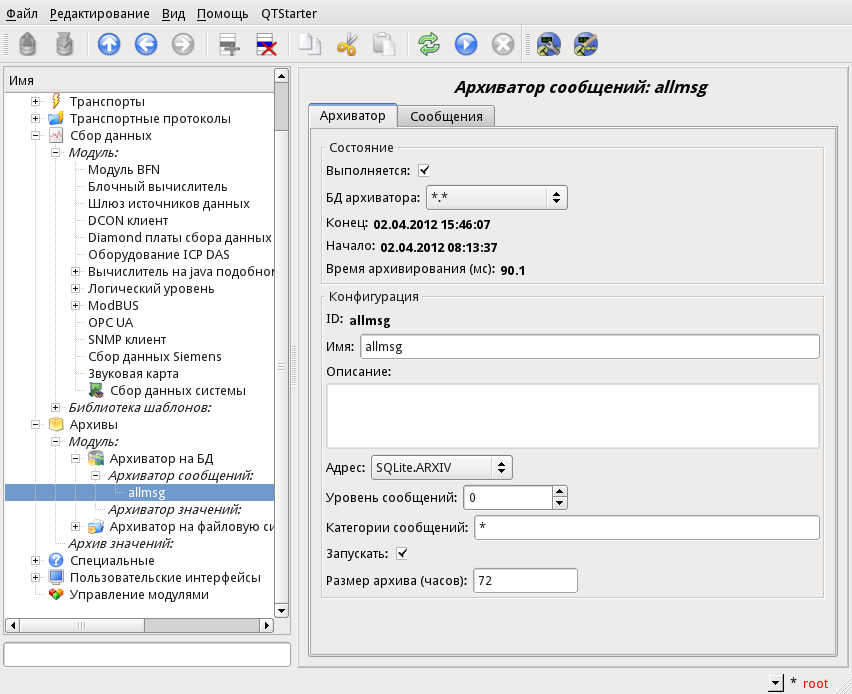Click the green Refresh arrows icon
The image size is (852, 694).
click(x=429, y=45)
